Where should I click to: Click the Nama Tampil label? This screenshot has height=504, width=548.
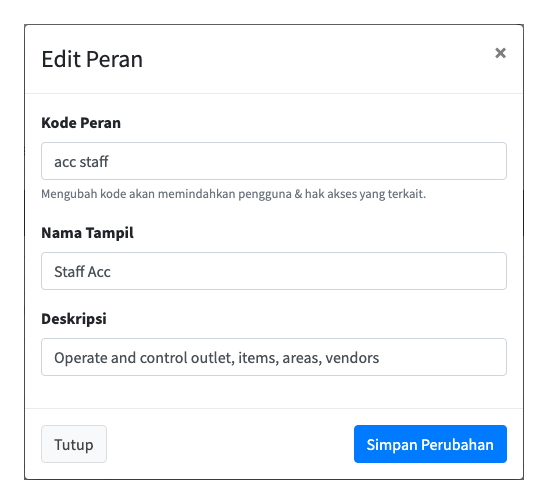click(87, 233)
